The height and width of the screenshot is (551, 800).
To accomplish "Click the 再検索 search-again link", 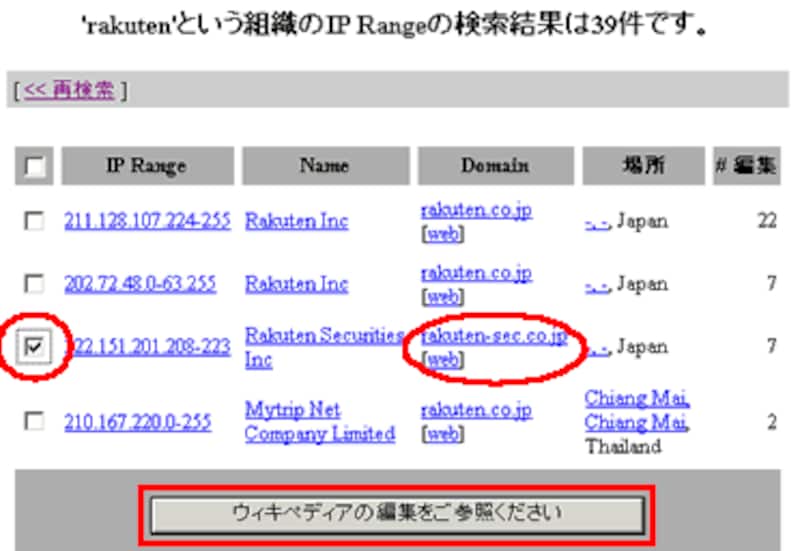I will click(x=69, y=90).
